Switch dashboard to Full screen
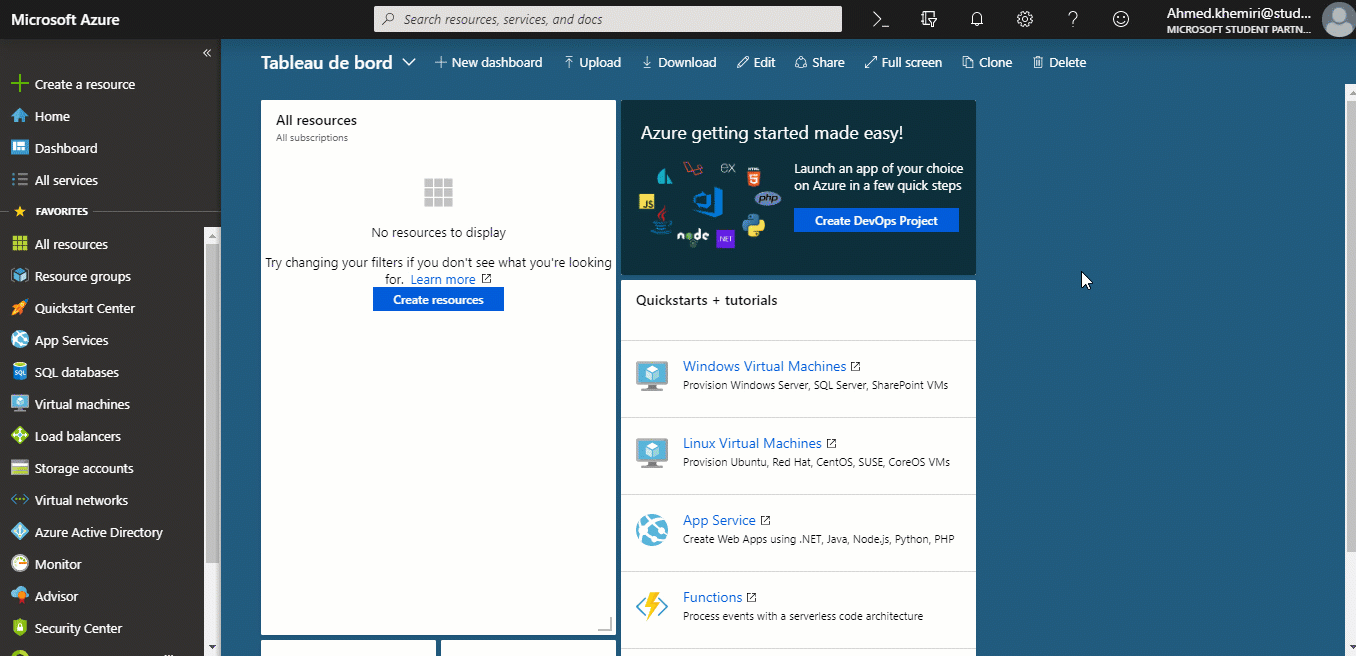The image size is (1356, 656). click(903, 62)
